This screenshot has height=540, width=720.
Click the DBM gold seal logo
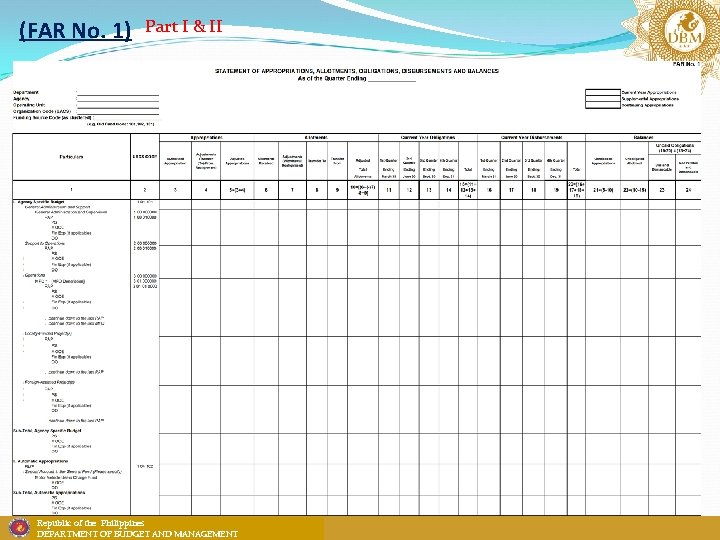(684, 38)
